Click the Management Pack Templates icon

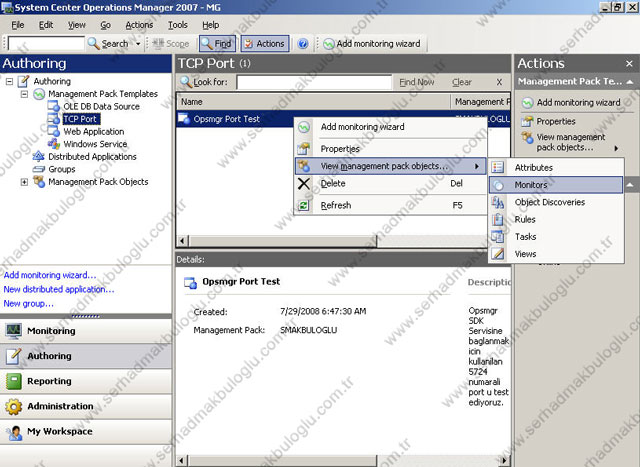[x=39, y=94]
